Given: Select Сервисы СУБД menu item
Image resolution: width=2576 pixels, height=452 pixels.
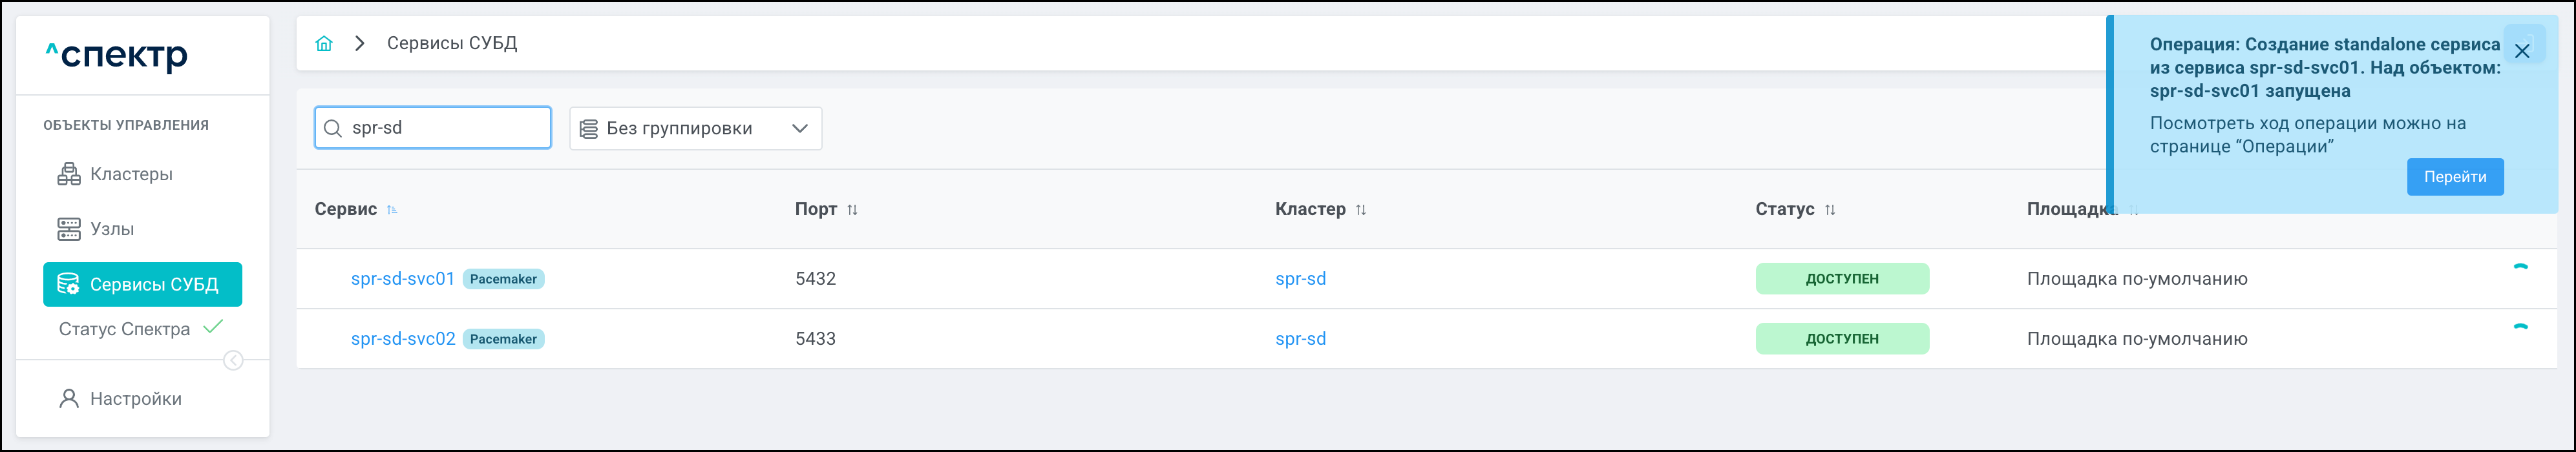Looking at the screenshot, I should (143, 285).
